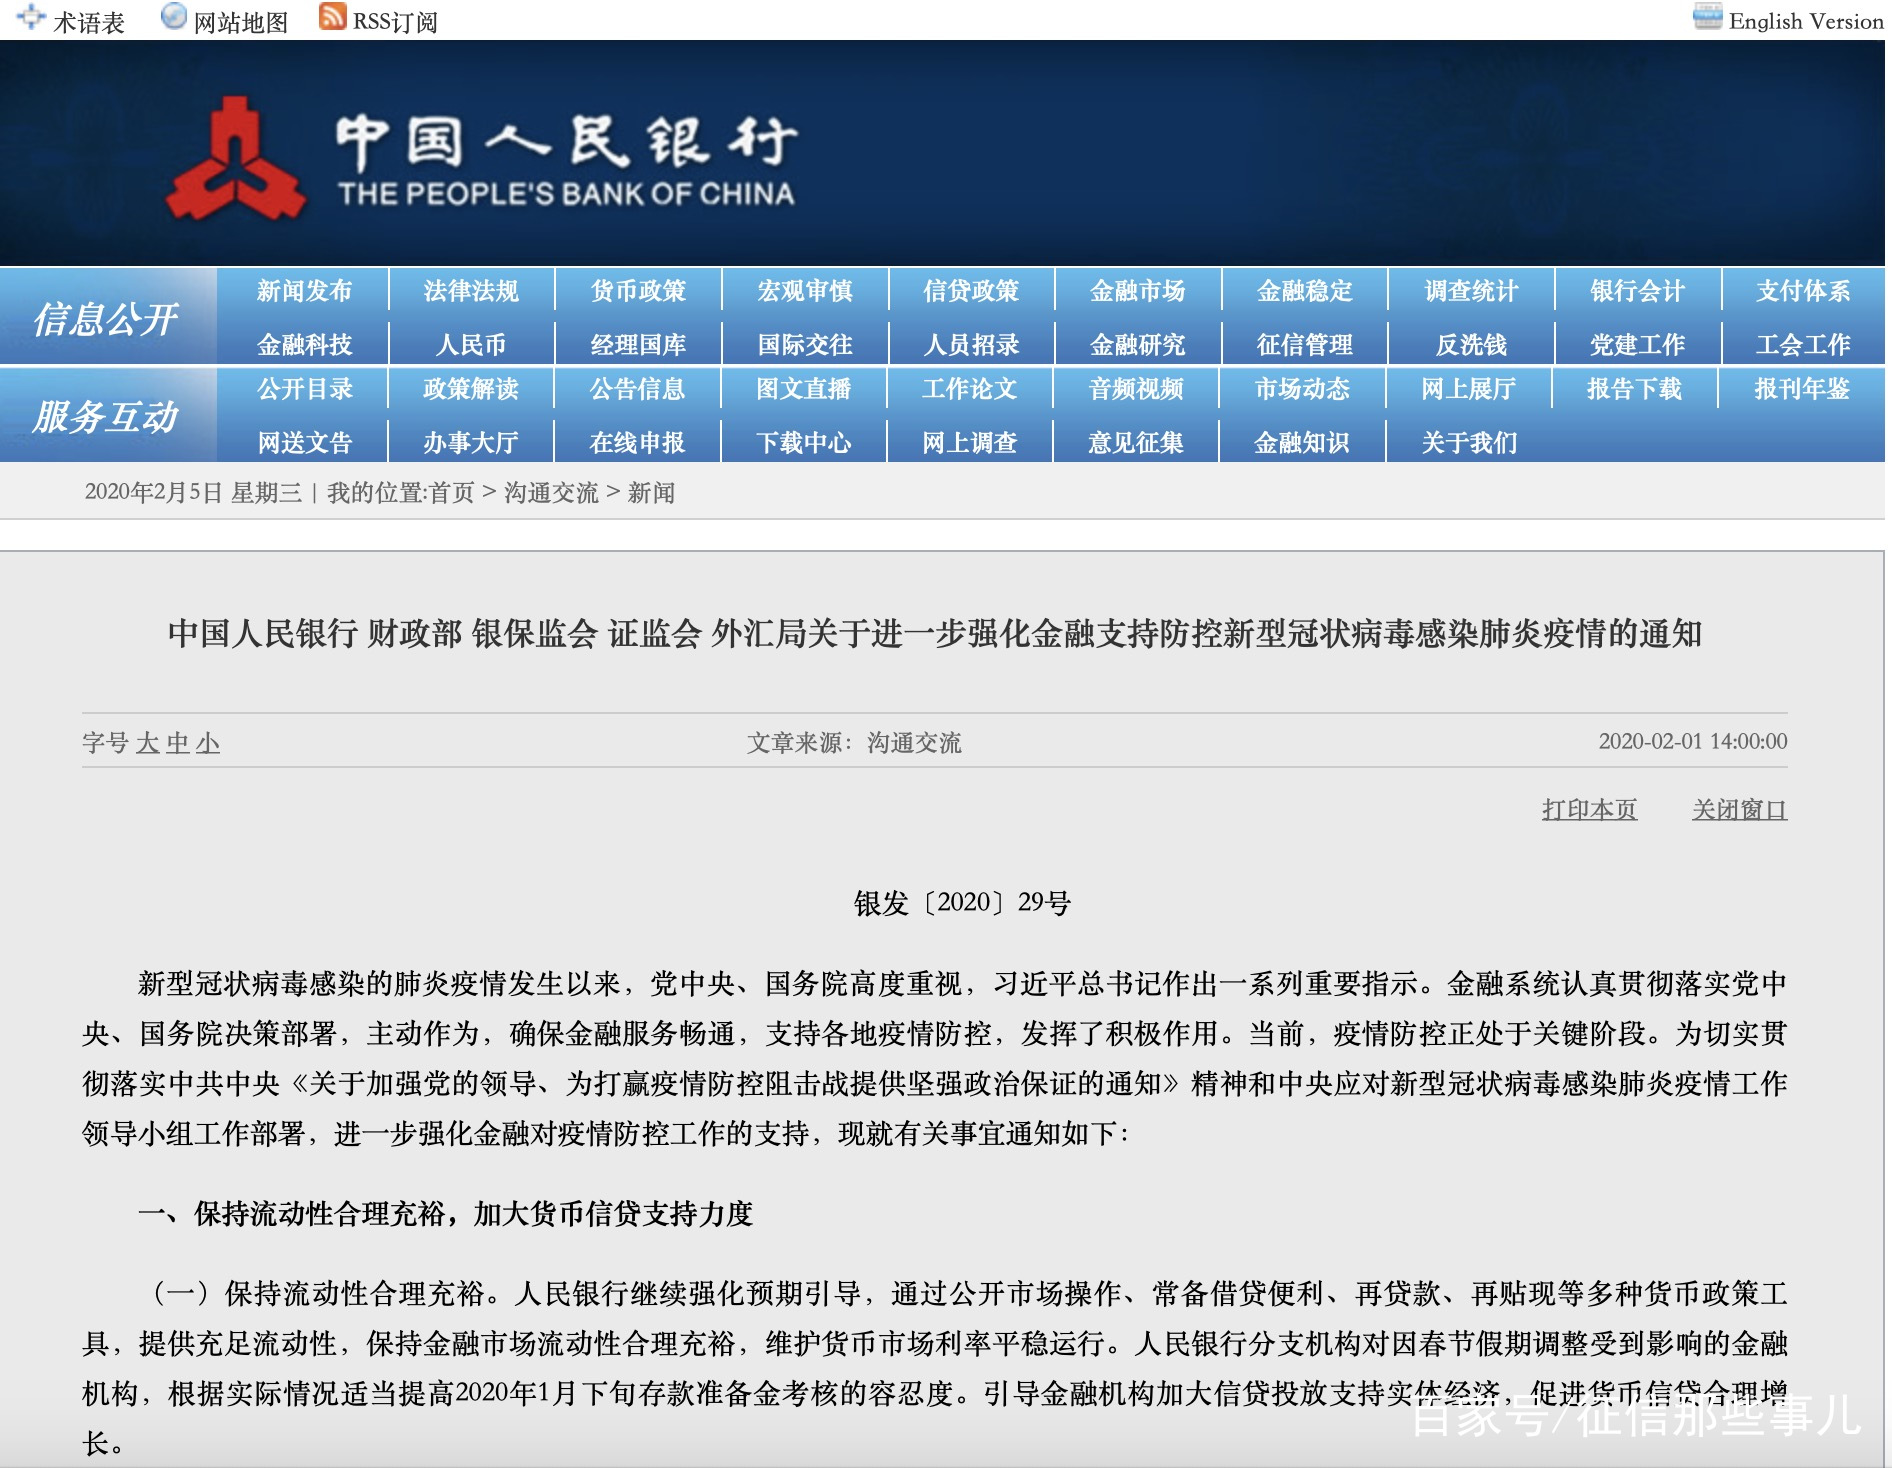Open 金融科技 menu item

pos(304,345)
